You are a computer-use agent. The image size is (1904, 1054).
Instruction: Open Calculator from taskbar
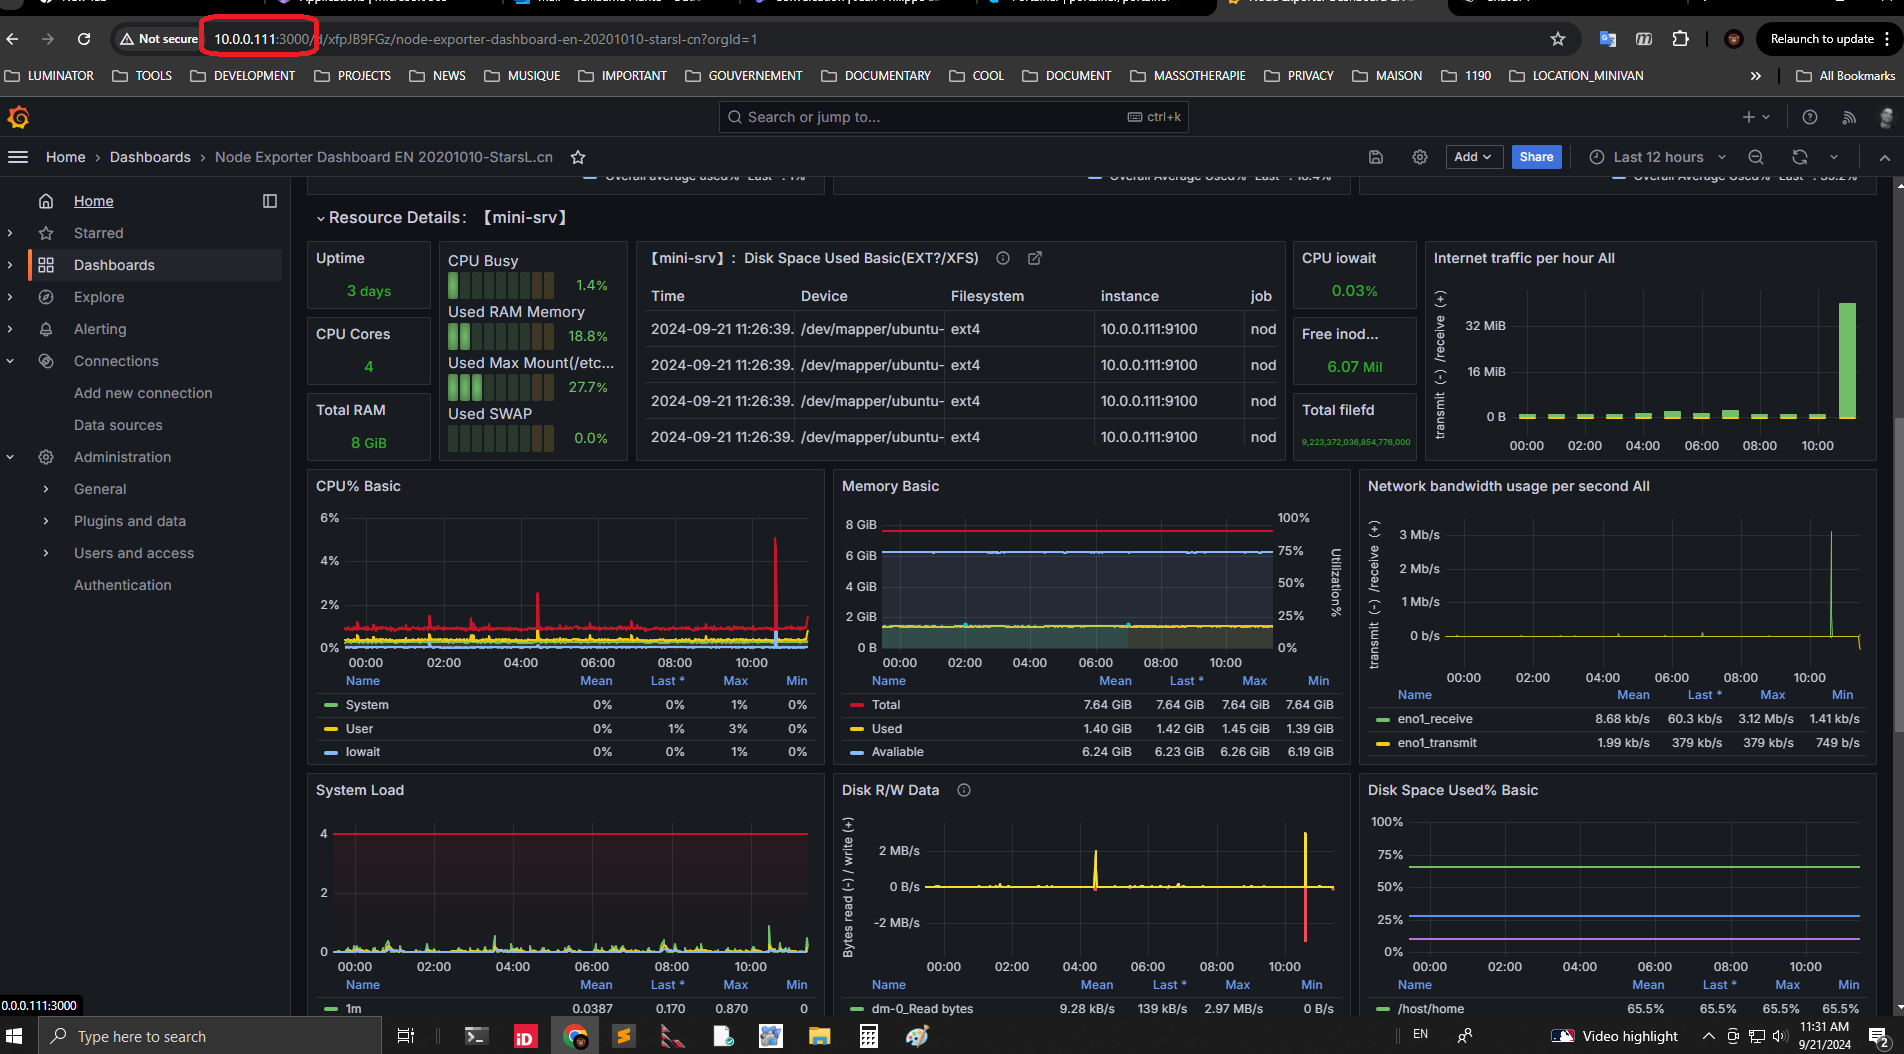(x=869, y=1036)
